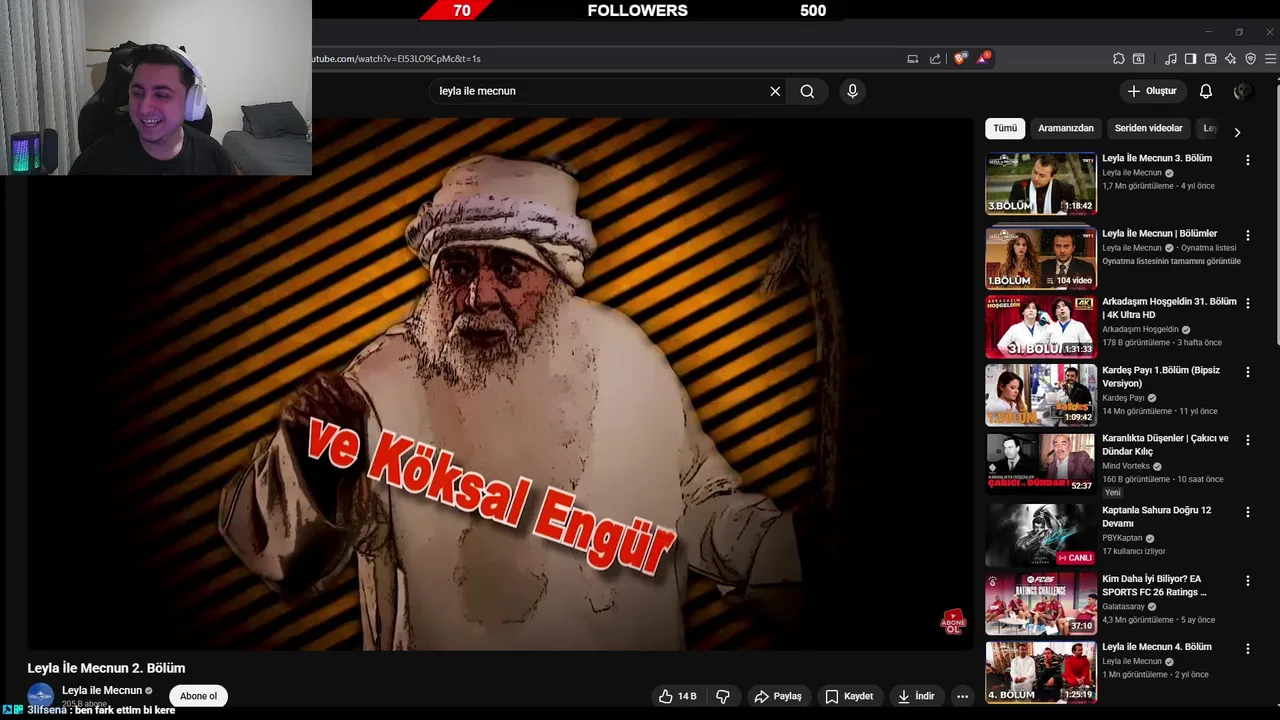
Task: Open the Kardeş Payı 1.Bölüm thumbnail
Action: pos(1041,395)
